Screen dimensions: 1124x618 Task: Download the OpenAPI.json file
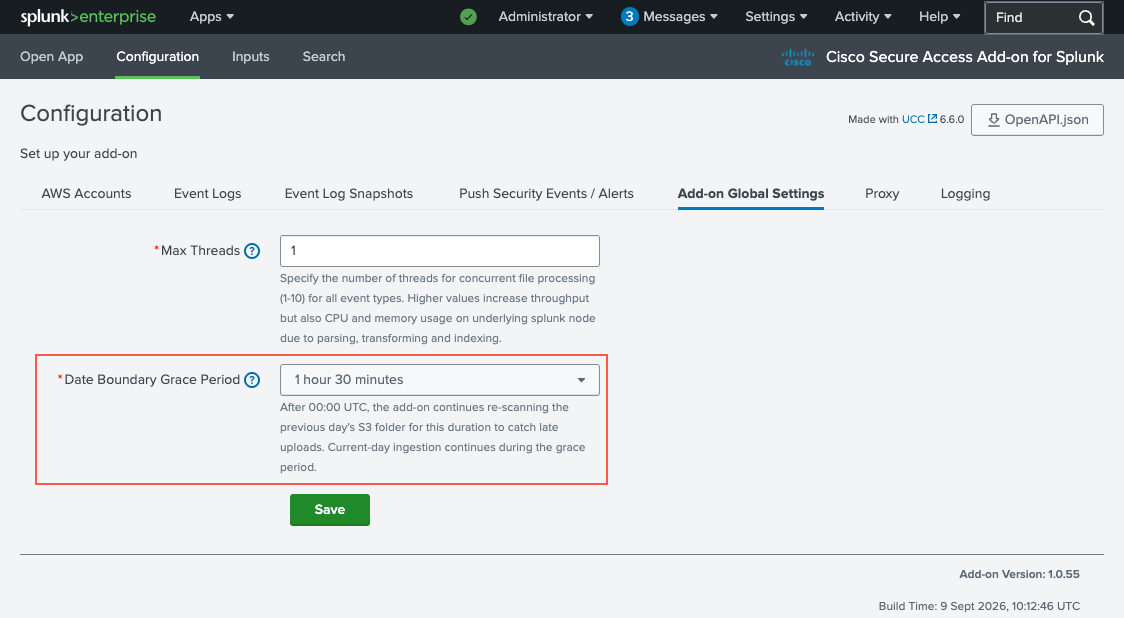coord(1037,120)
